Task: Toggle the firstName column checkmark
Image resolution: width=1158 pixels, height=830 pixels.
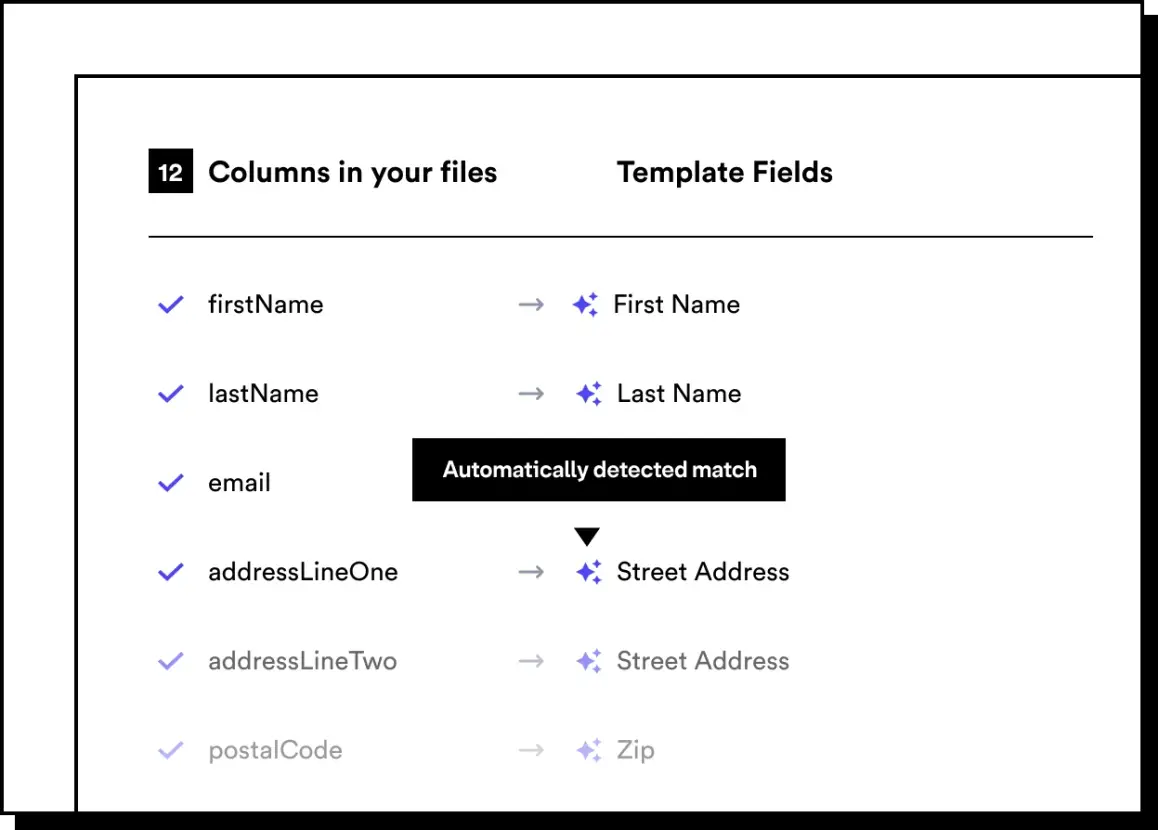Action: pyautogui.click(x=171, y=305)
